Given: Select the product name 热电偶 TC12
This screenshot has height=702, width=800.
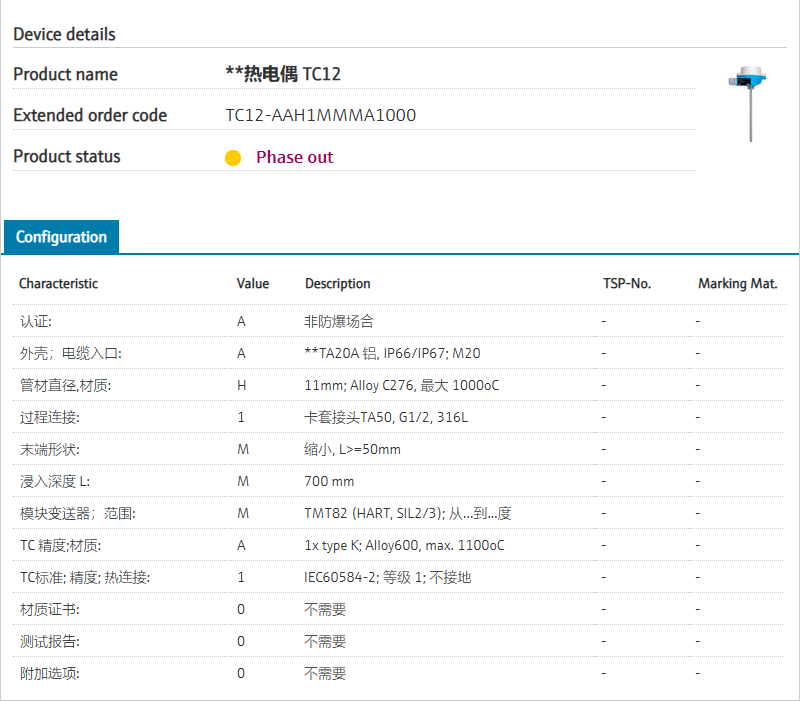Looking at the screenshot, I should pyautogui.click(x=284, y=74).
